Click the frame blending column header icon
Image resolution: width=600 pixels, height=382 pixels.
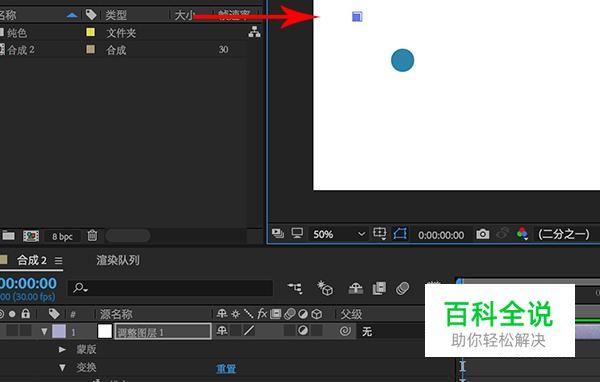click(276, 314)
